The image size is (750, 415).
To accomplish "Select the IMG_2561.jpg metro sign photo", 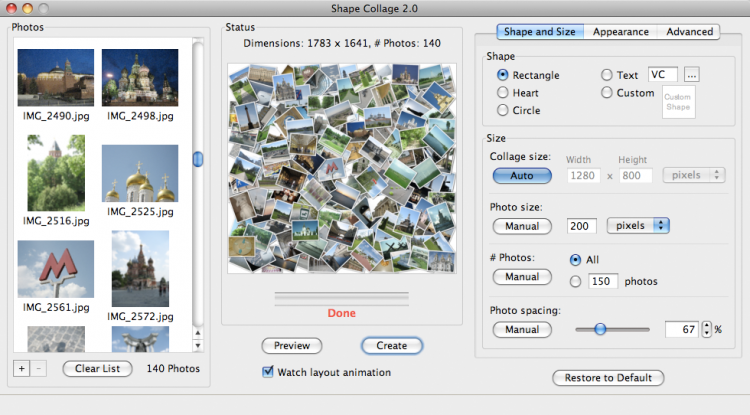I will (56, 269).
